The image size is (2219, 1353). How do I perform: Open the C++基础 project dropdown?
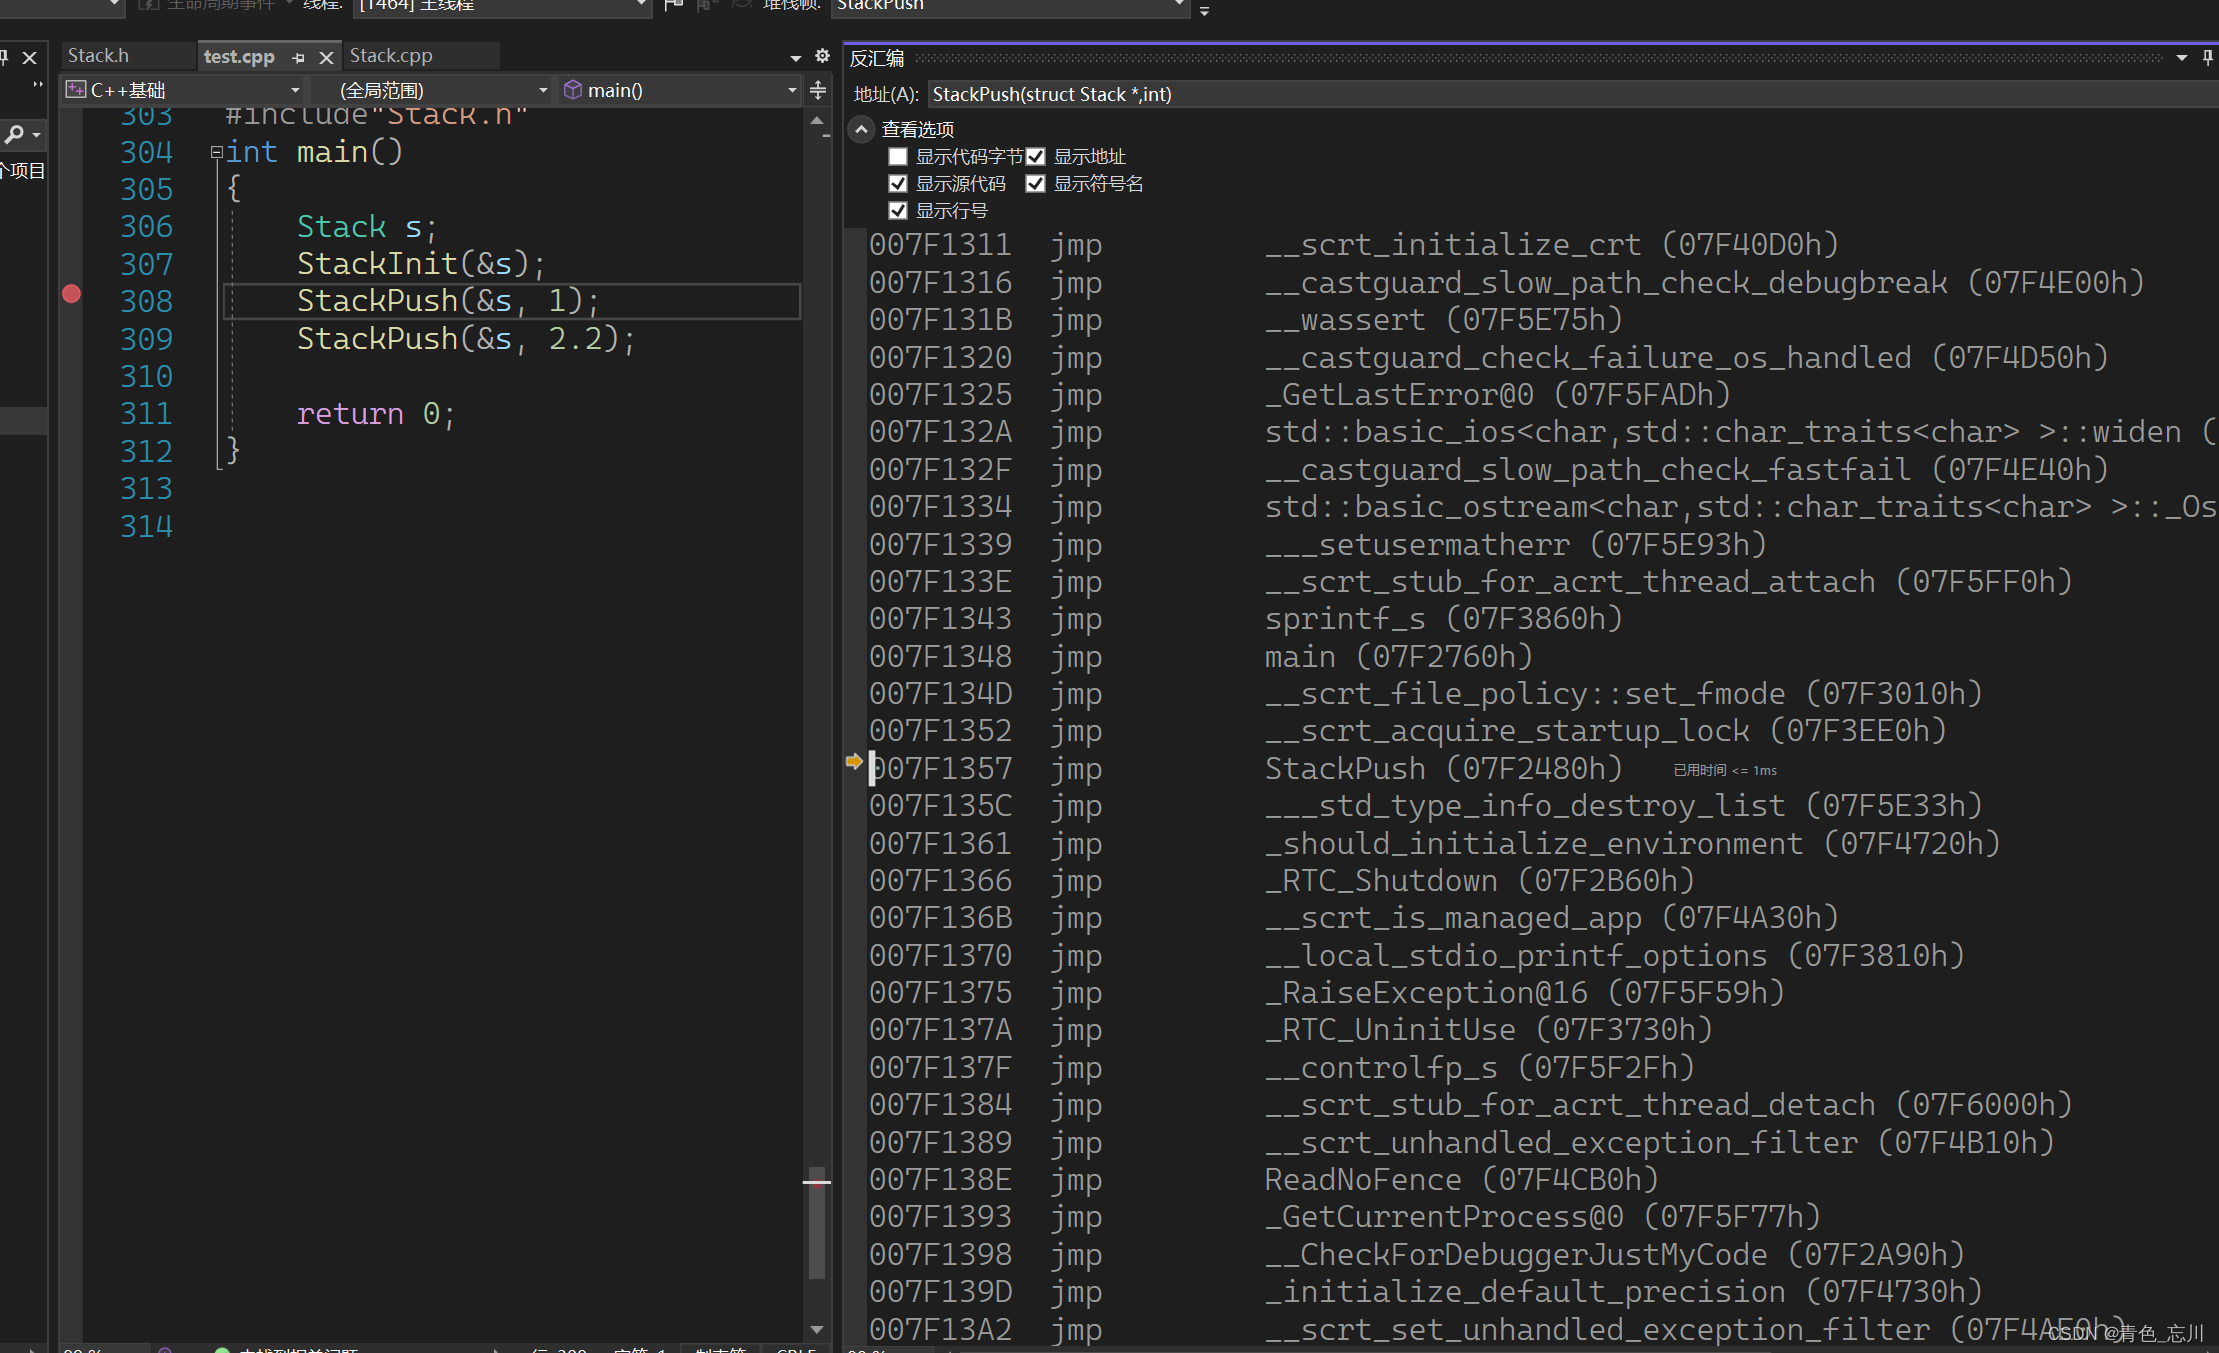tap(295, 91)
